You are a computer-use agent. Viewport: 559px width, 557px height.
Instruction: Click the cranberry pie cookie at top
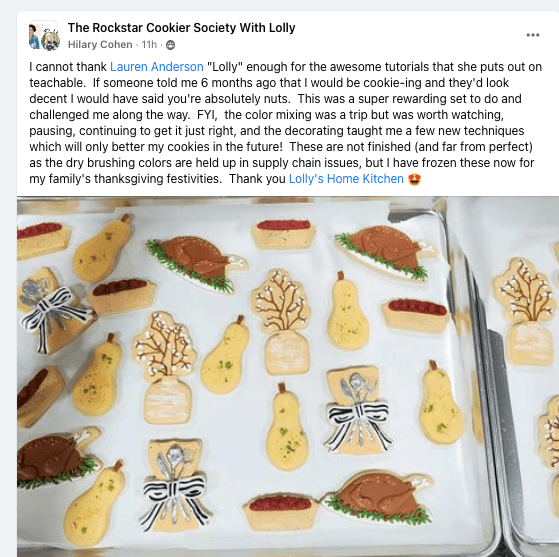(x=283, y=234)
